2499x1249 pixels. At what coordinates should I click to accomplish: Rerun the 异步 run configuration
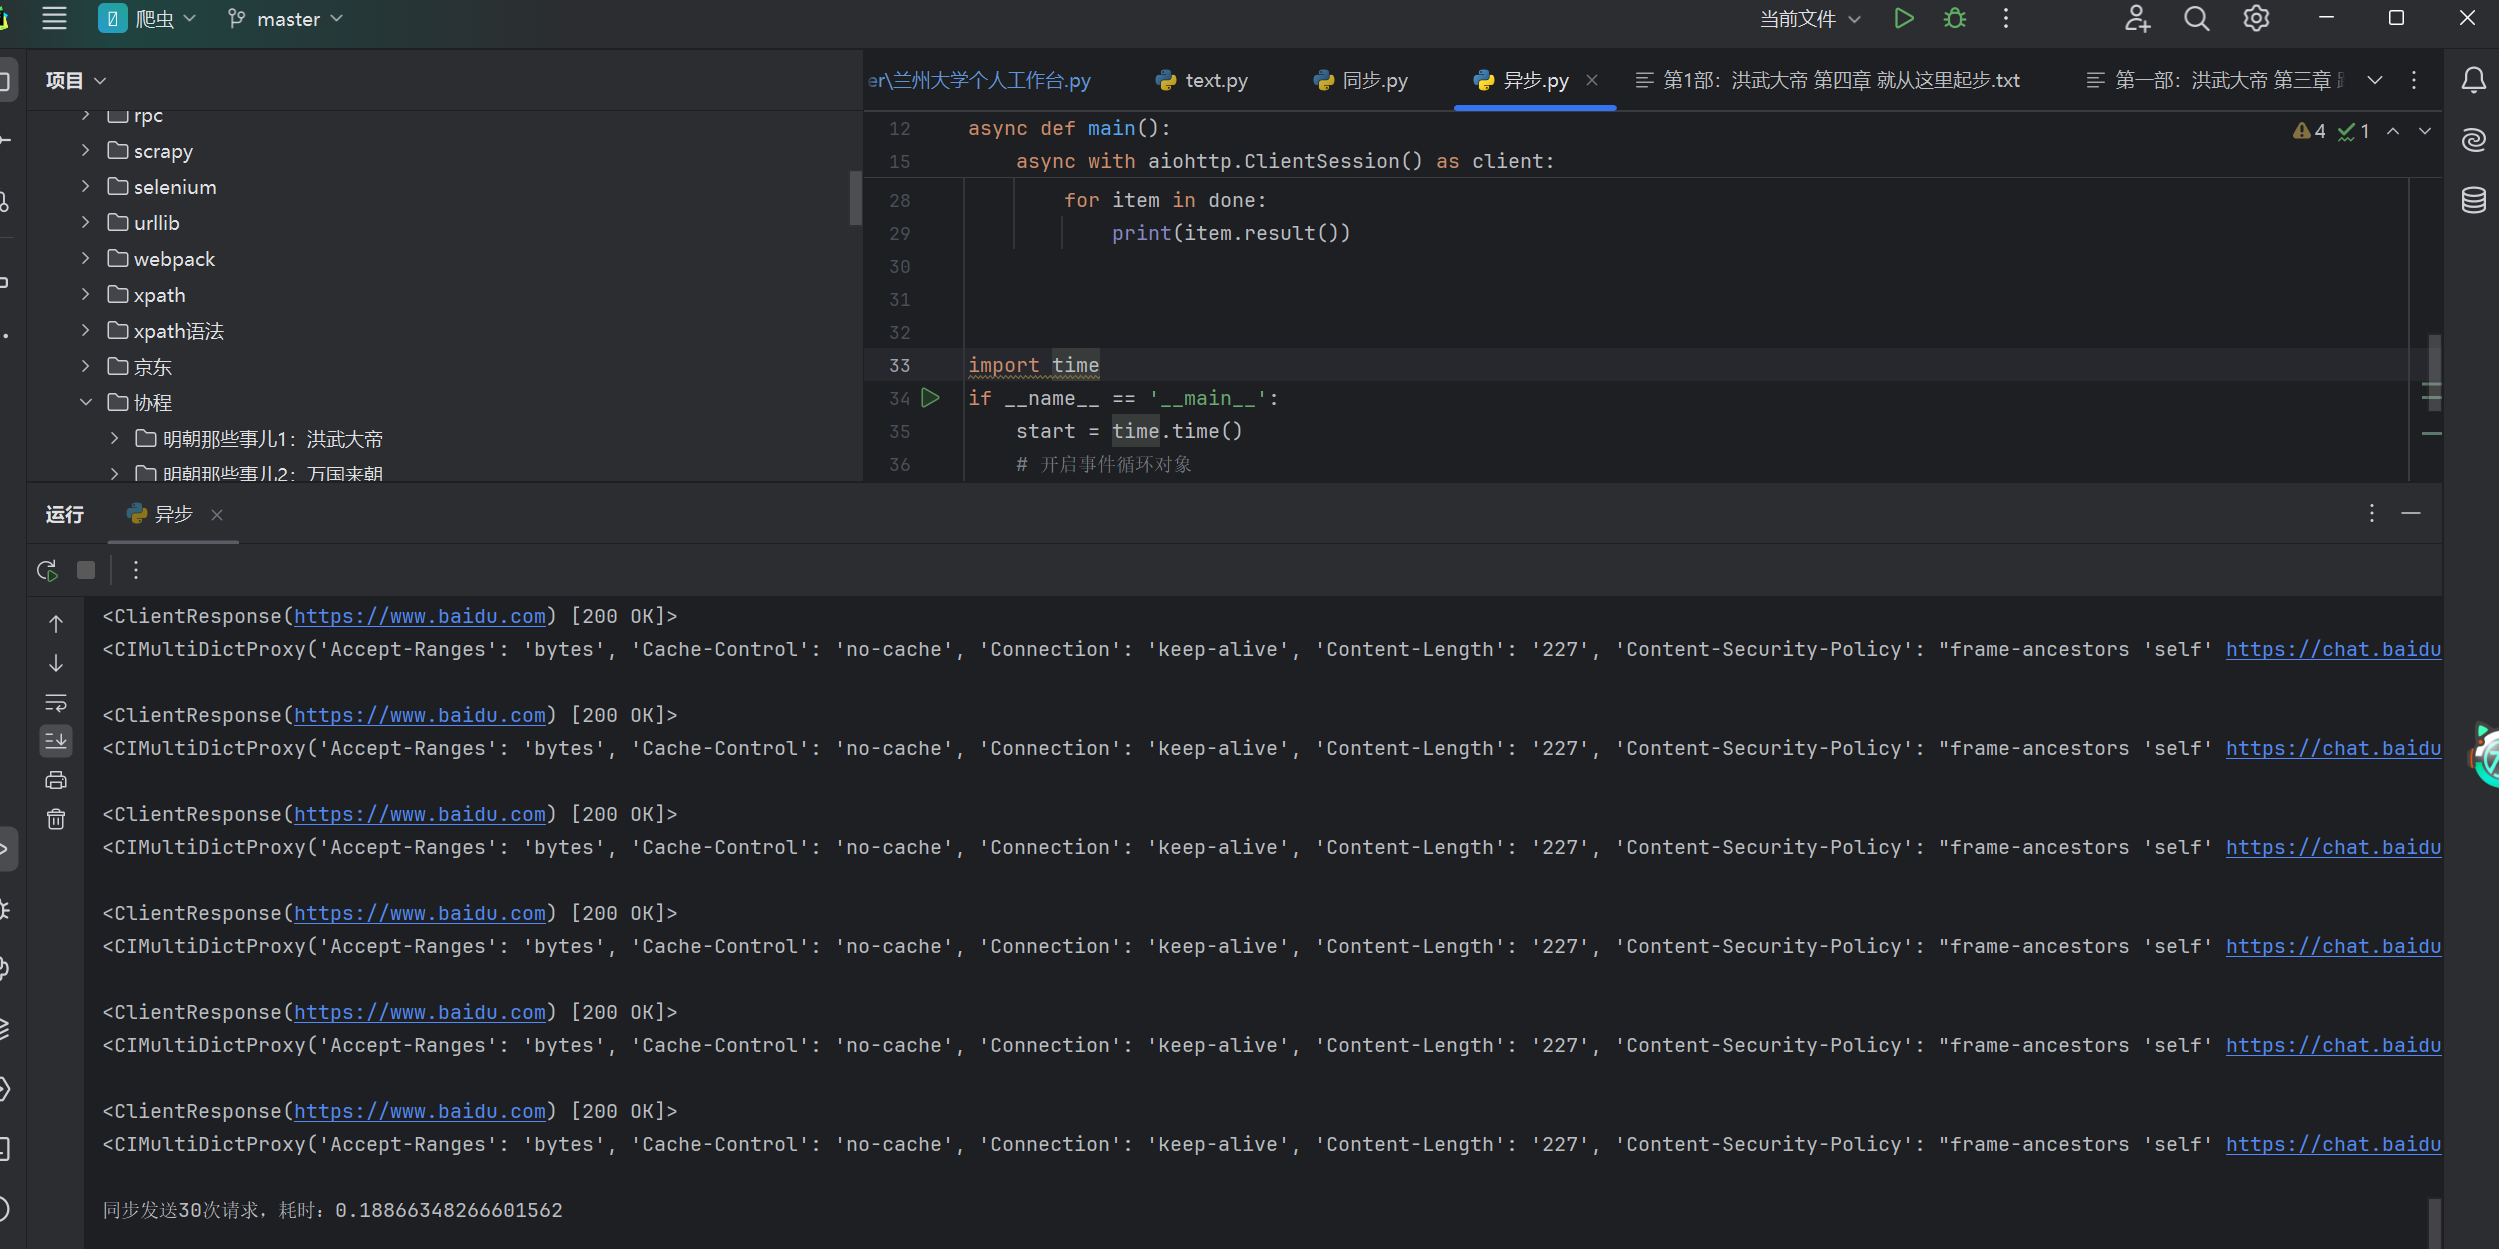[47, 570]
